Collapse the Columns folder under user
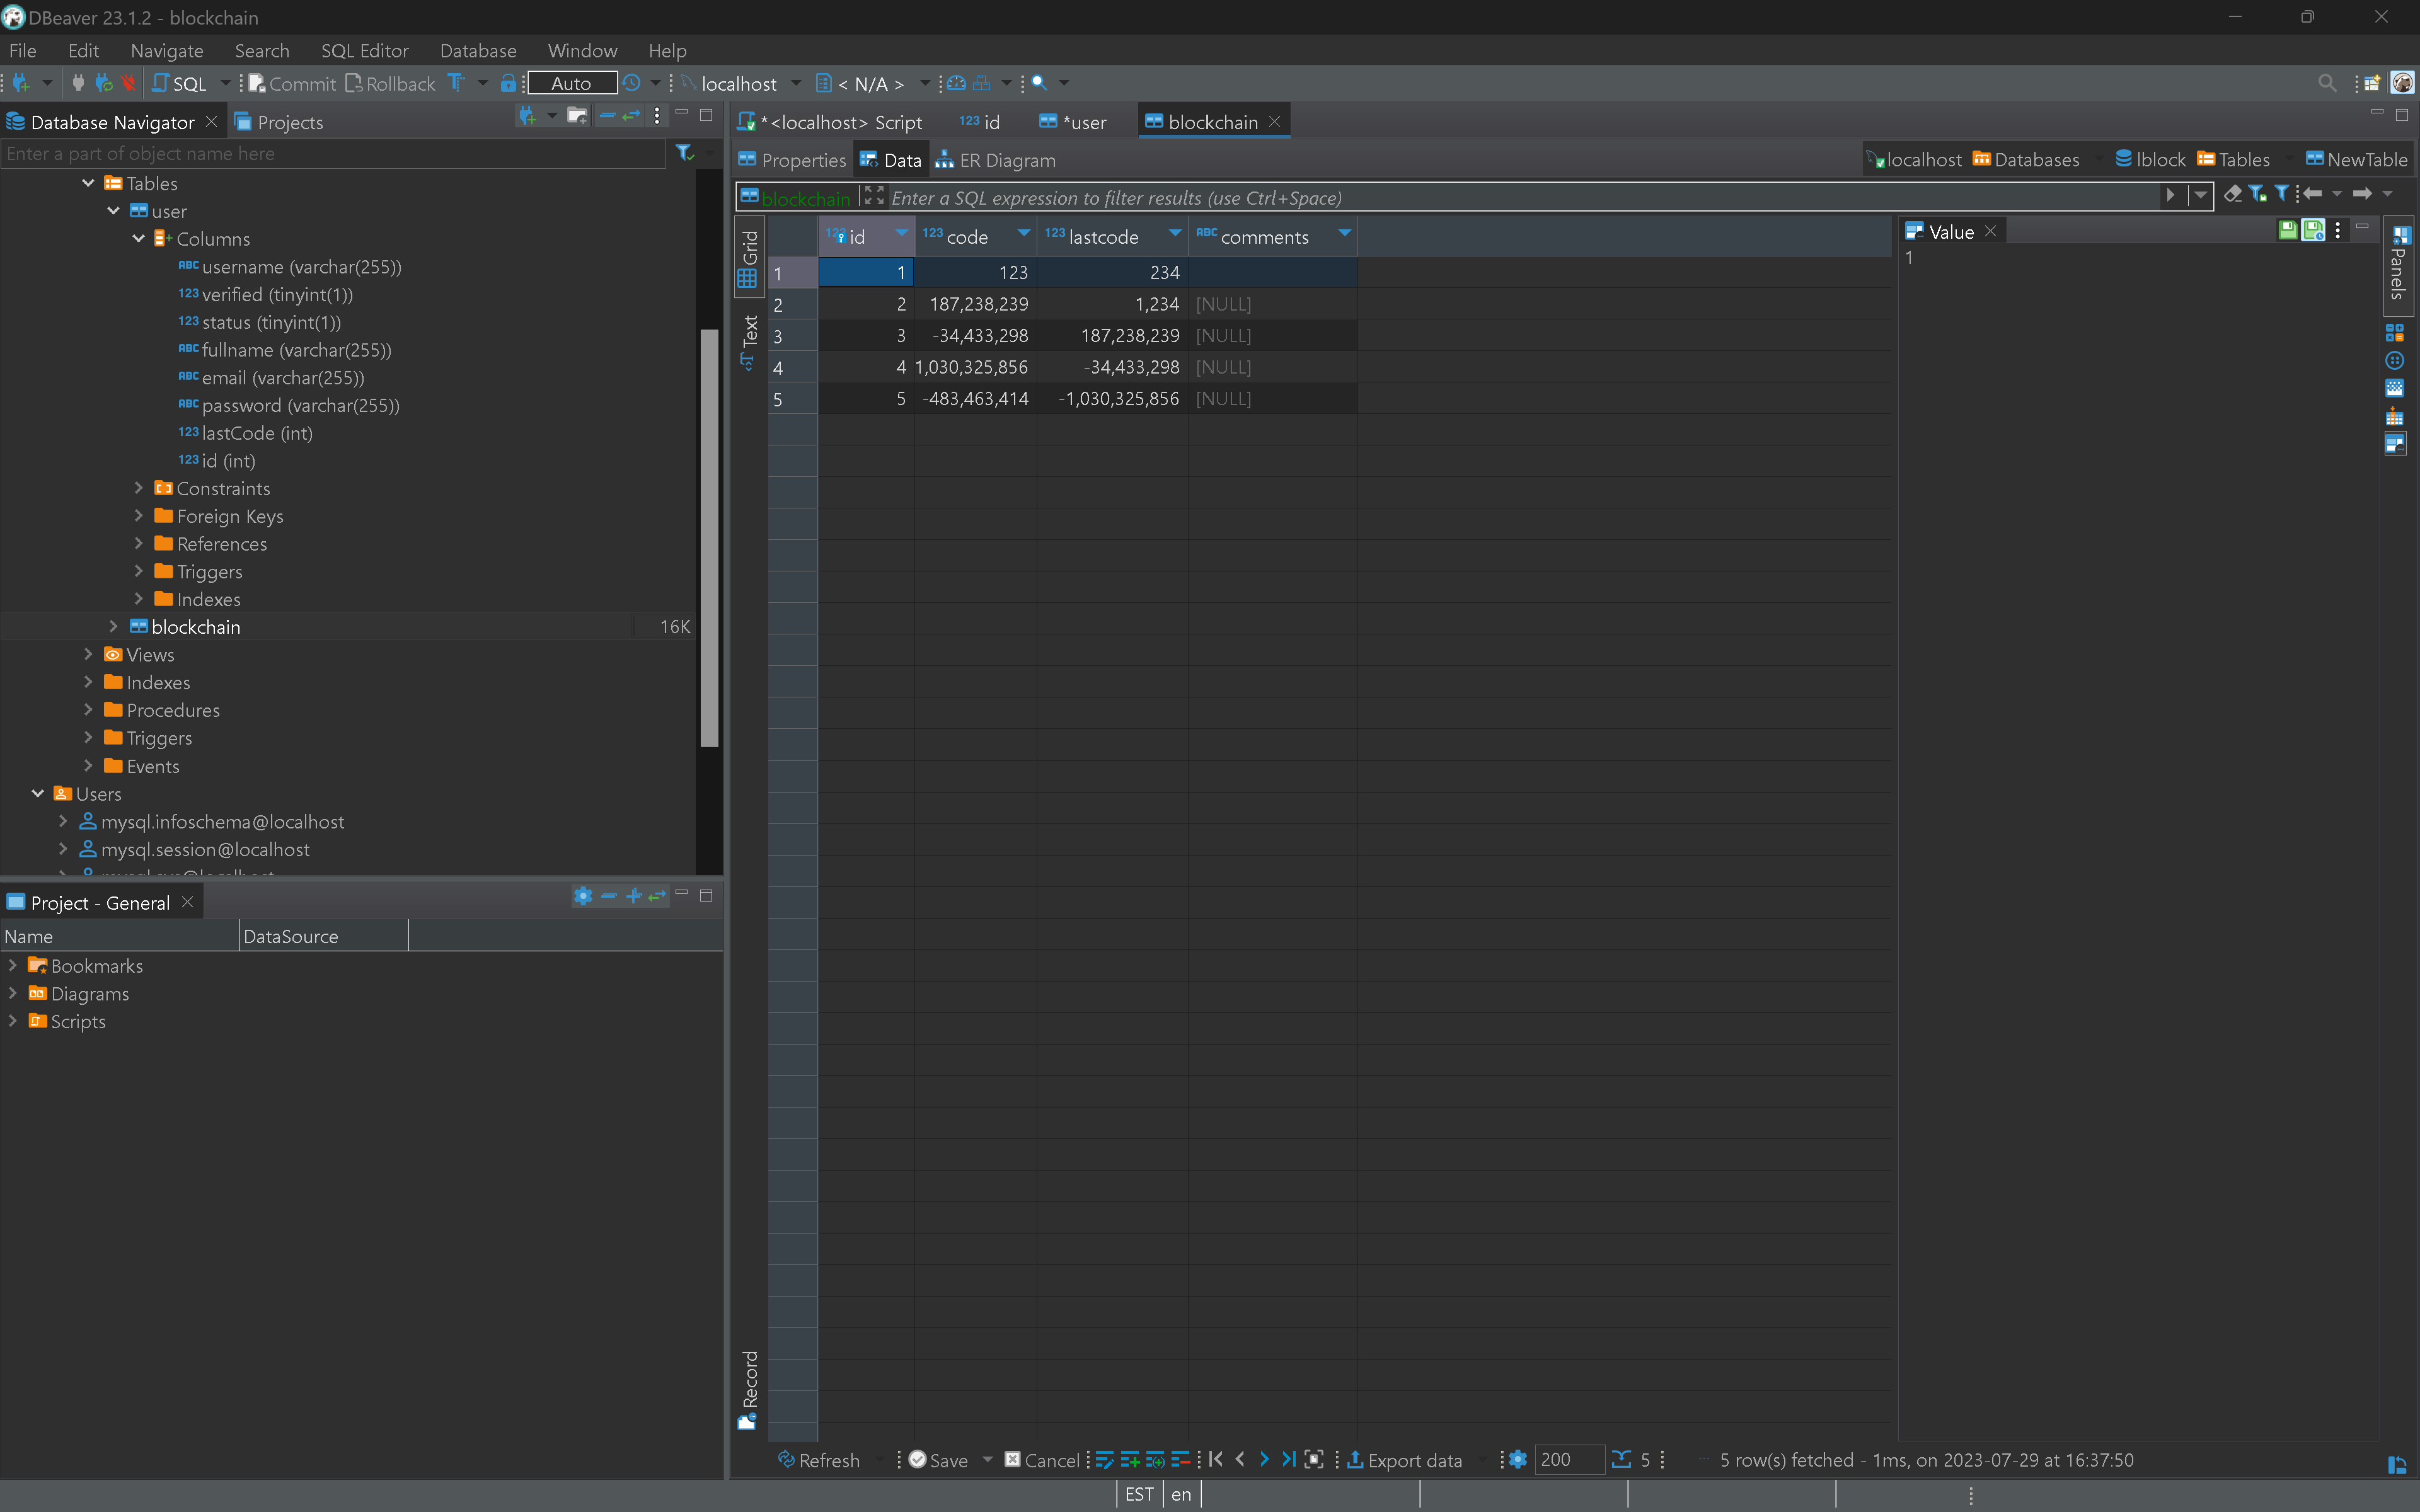Screen dimensions: 2420x1512 [139, 239]
